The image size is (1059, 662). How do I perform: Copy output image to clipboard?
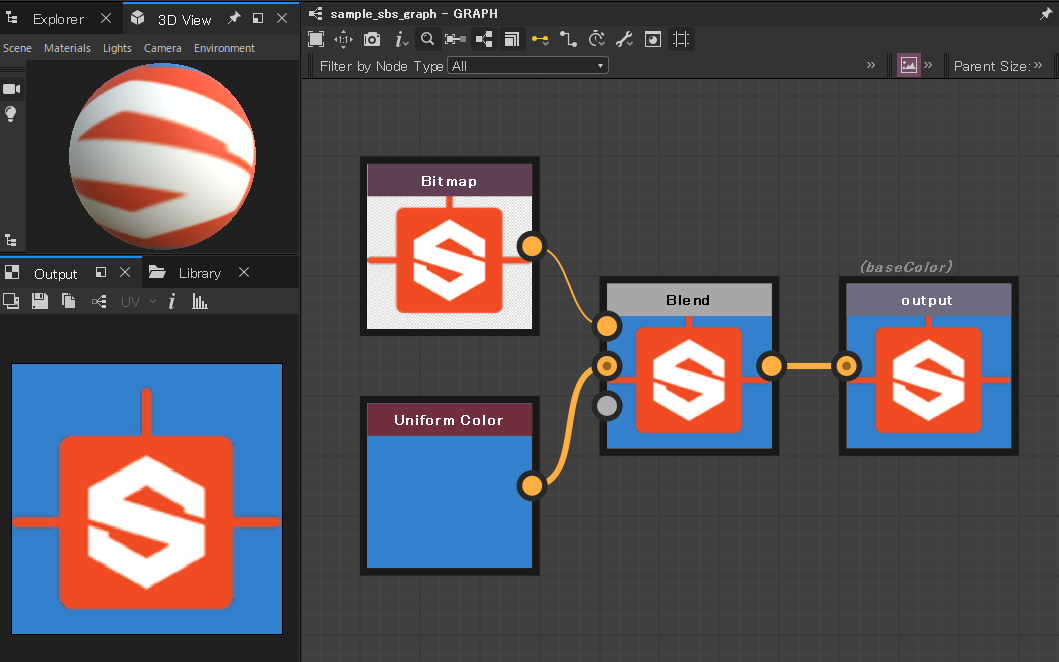68,301
